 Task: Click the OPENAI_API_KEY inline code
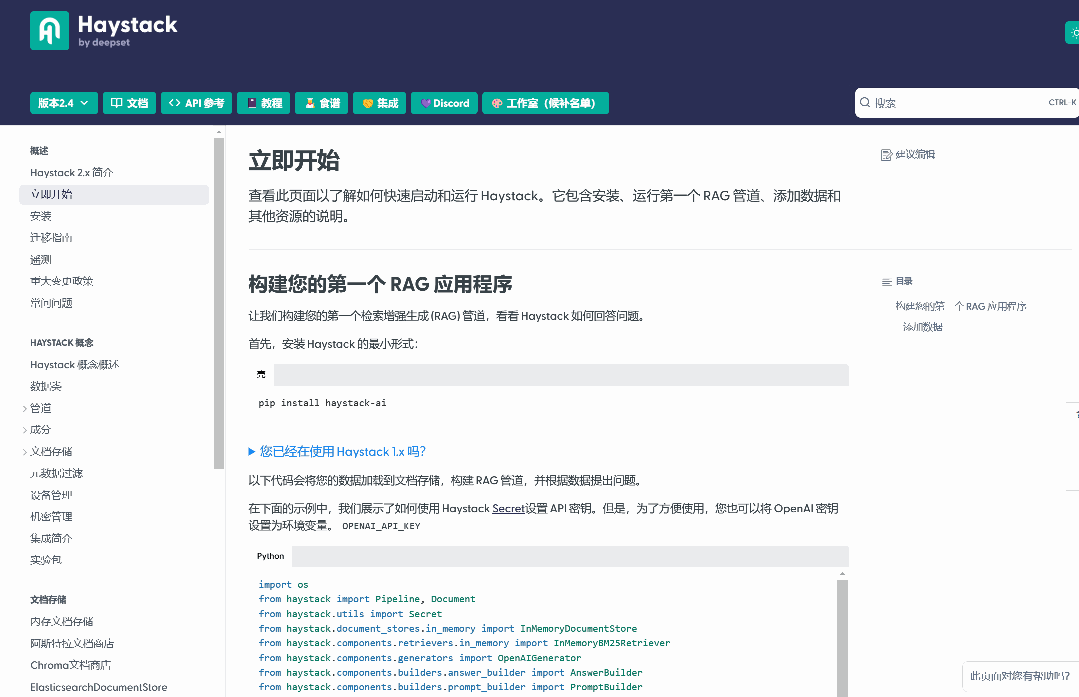point(381,526)
